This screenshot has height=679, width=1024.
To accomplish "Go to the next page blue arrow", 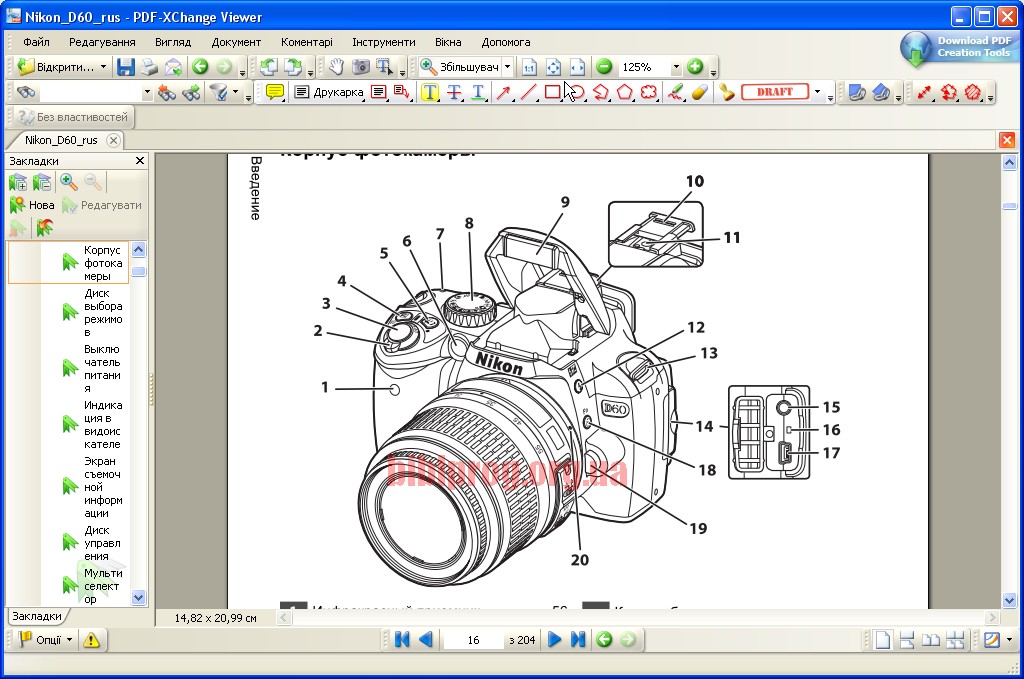I will (554, 640).
